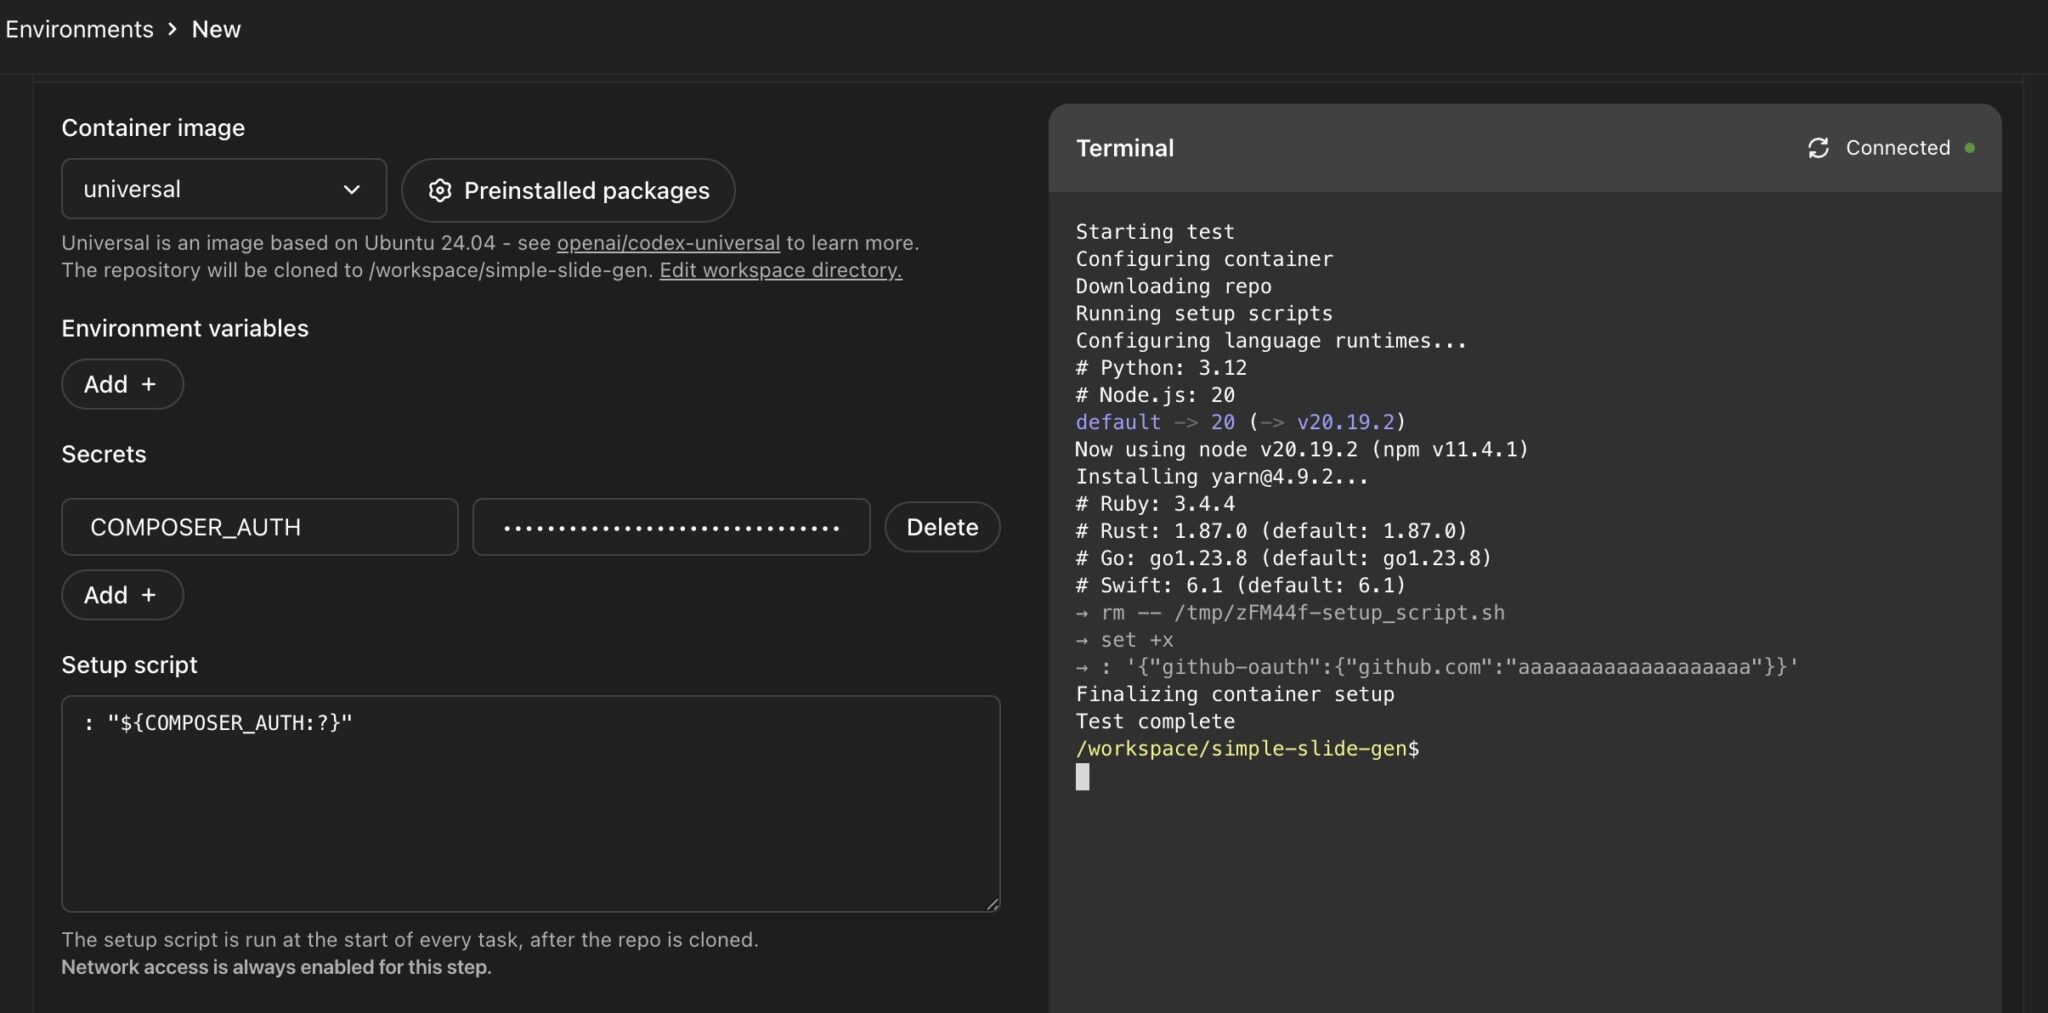This screenshot has height=1013, width=2048.
Task: Click the COMPOSER_AUTH secret name field
Action: (259, 527)
